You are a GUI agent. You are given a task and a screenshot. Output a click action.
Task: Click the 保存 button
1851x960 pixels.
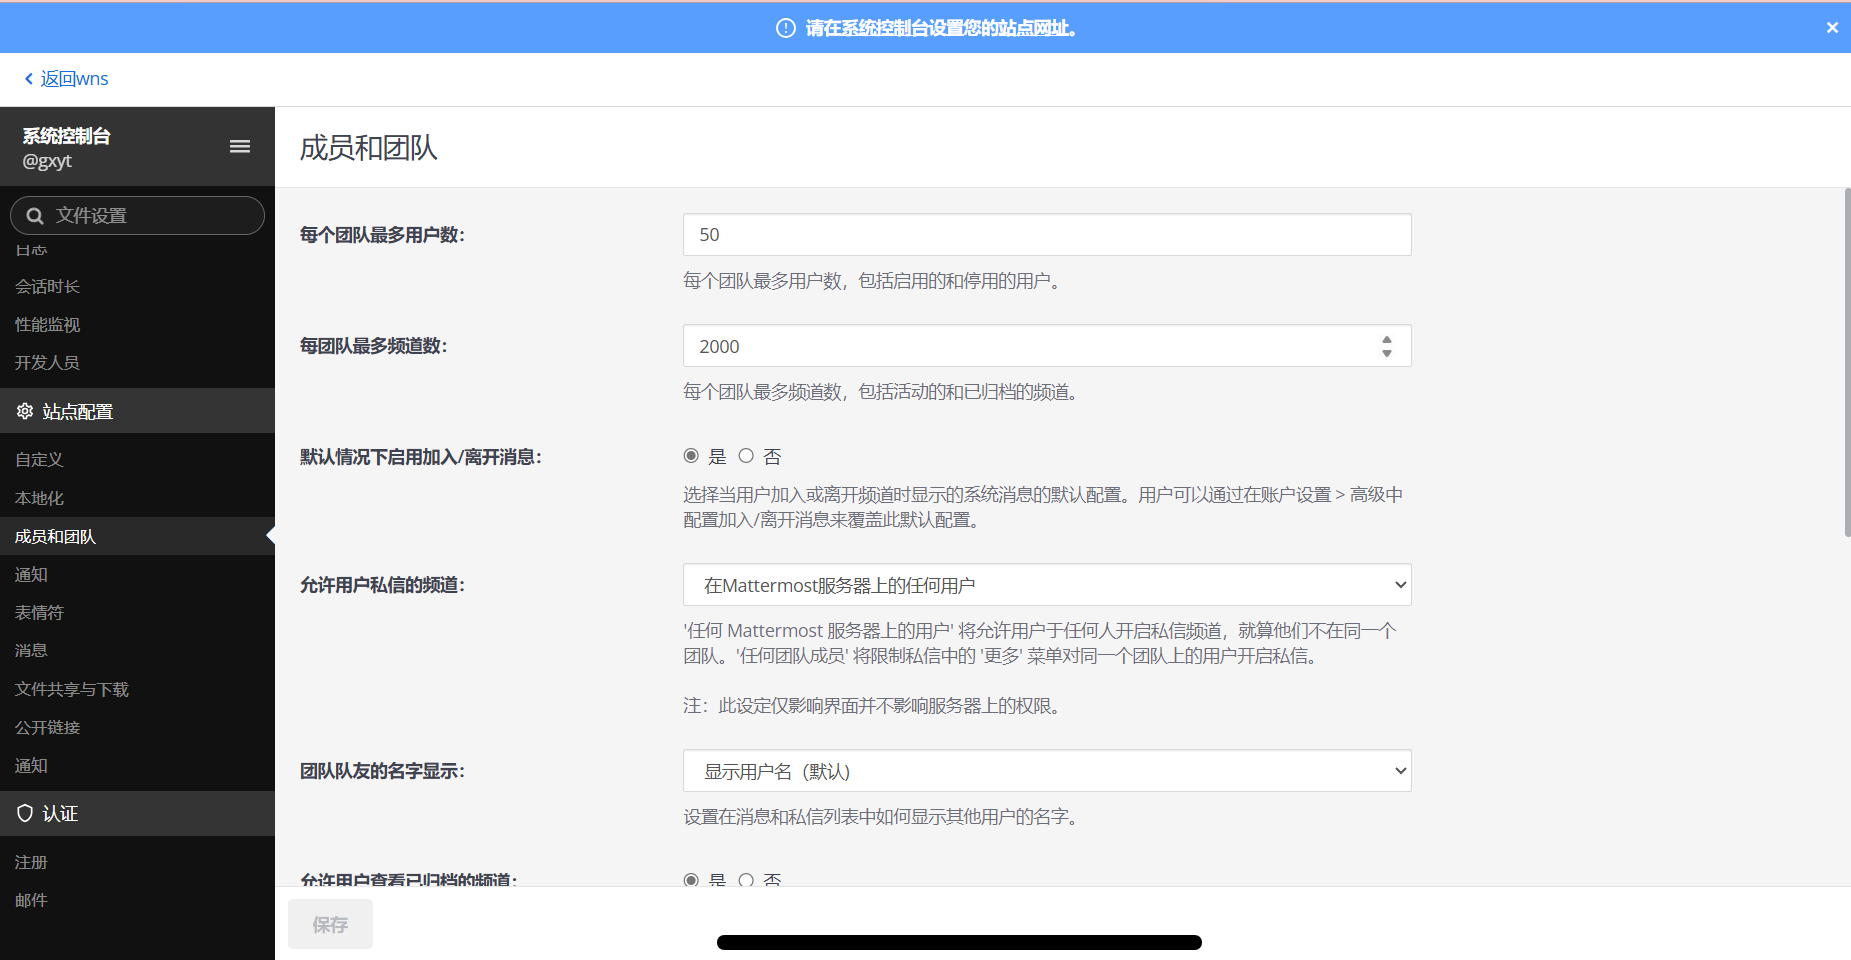330,924
